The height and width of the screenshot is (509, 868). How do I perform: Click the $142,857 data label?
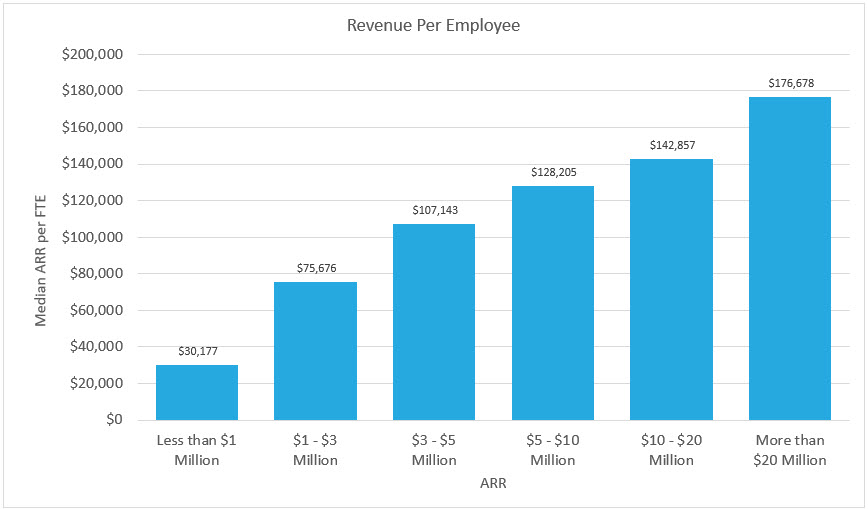(x=673, y=145)
